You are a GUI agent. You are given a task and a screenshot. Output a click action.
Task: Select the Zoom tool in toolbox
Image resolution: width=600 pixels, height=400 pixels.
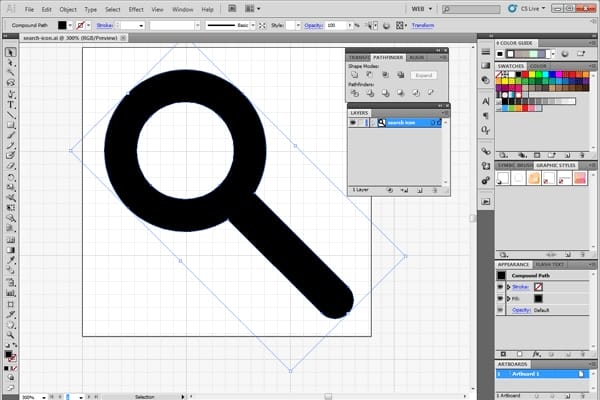tap(11, 335)
